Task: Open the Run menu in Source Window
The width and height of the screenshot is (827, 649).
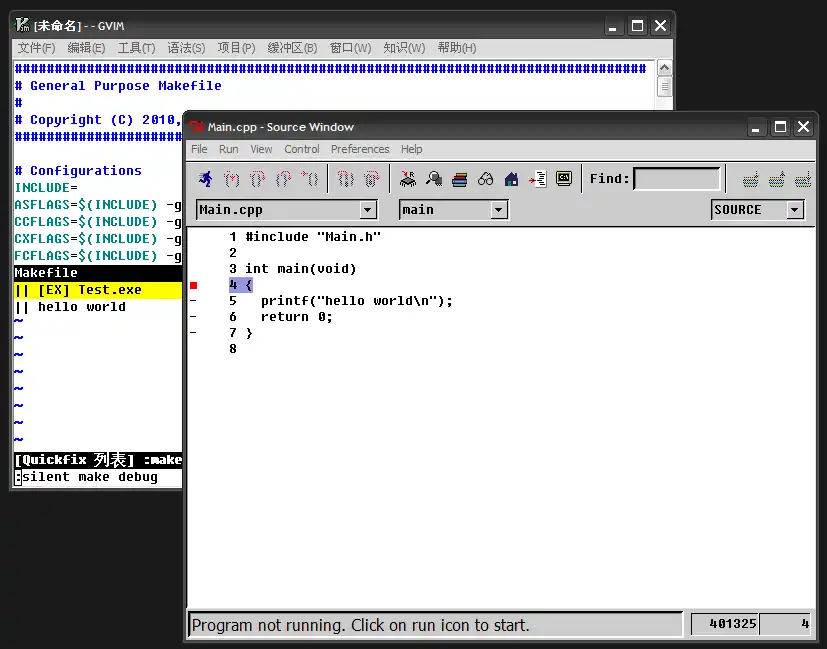Action: (228, 149)
